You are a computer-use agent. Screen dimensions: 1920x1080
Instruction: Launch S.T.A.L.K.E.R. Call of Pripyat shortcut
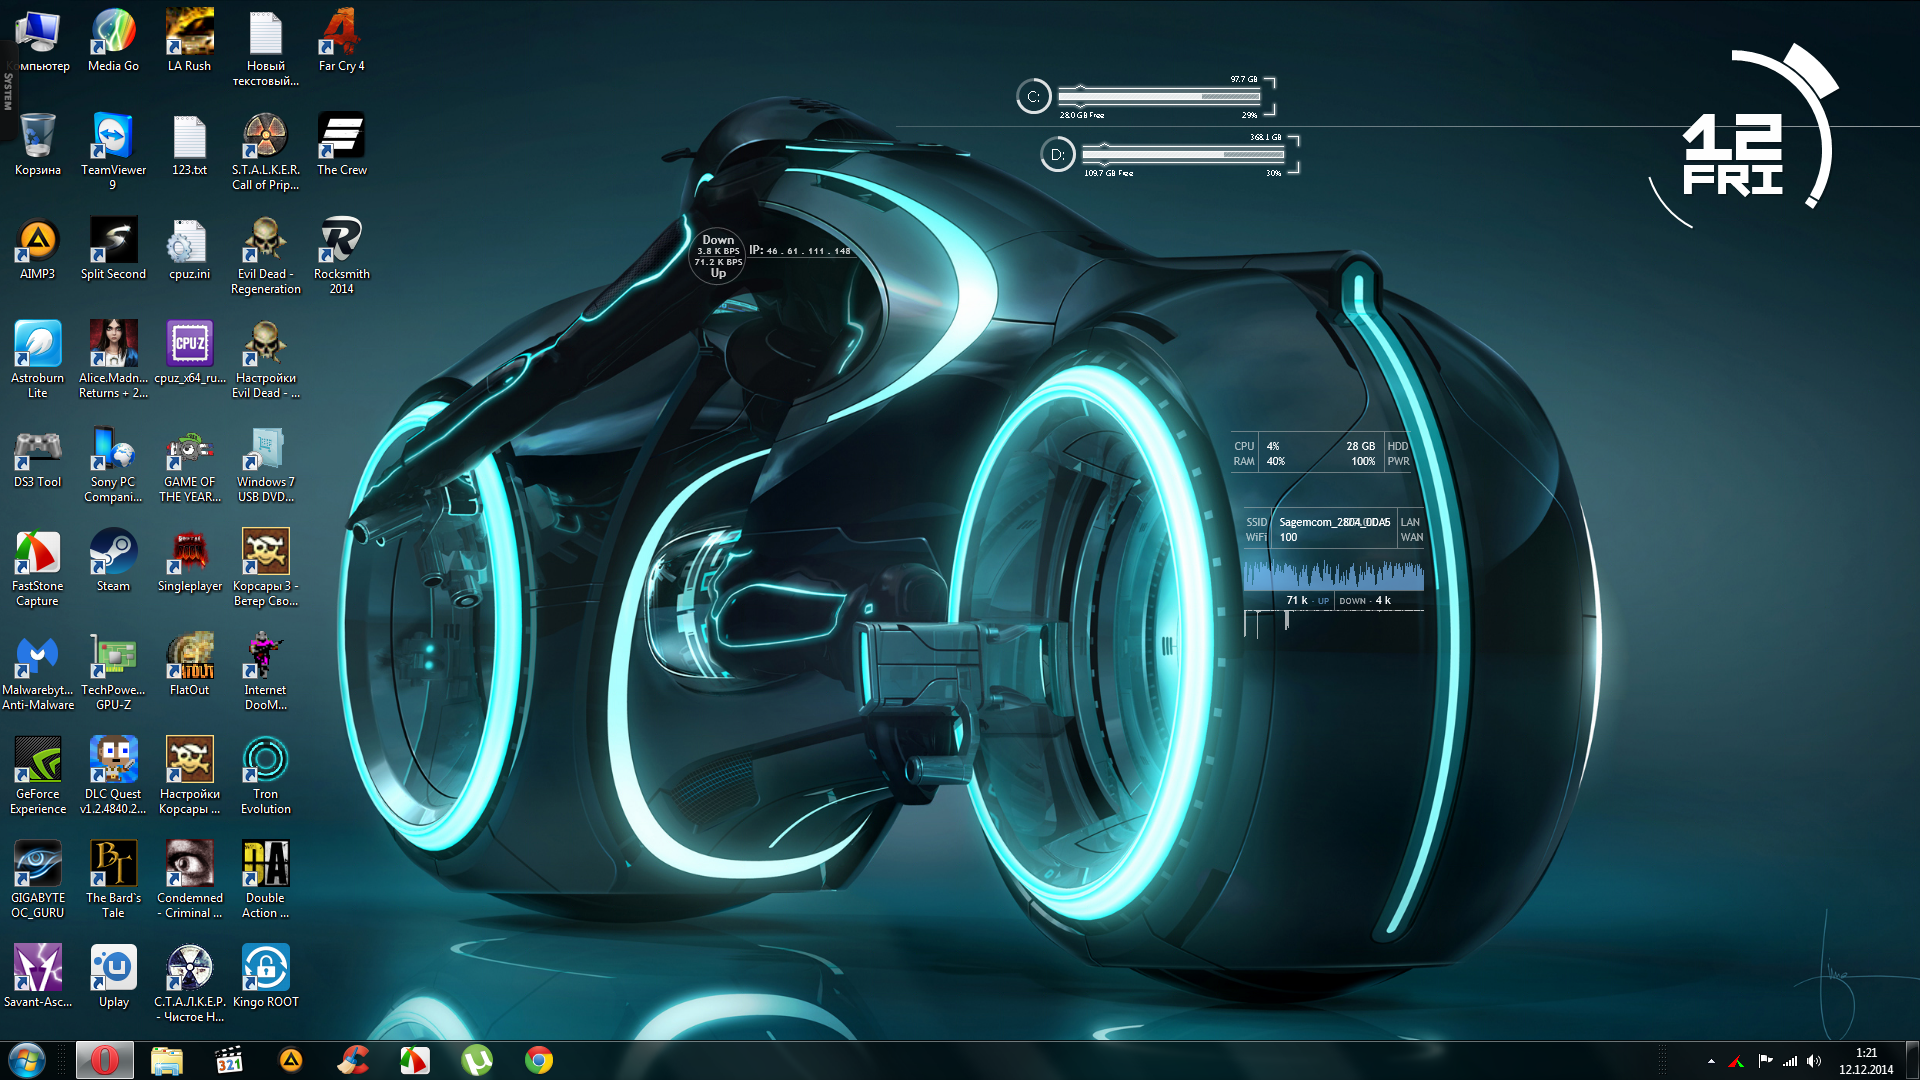[265, 153]
